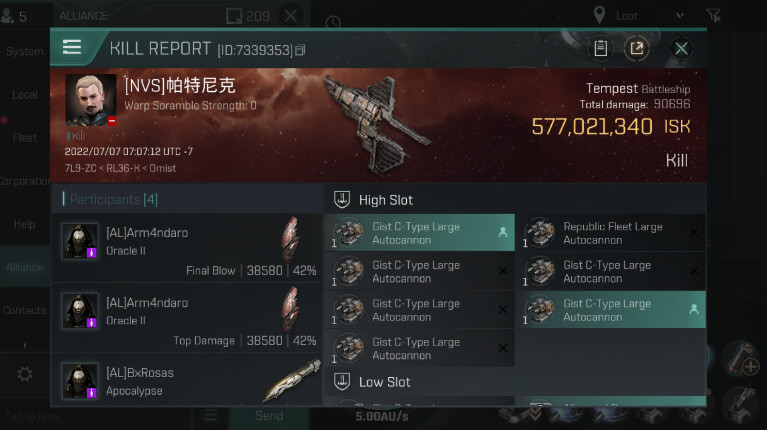767x430 pixels.
Task: Open the clipboard notes icon
Action: [601, 48]
